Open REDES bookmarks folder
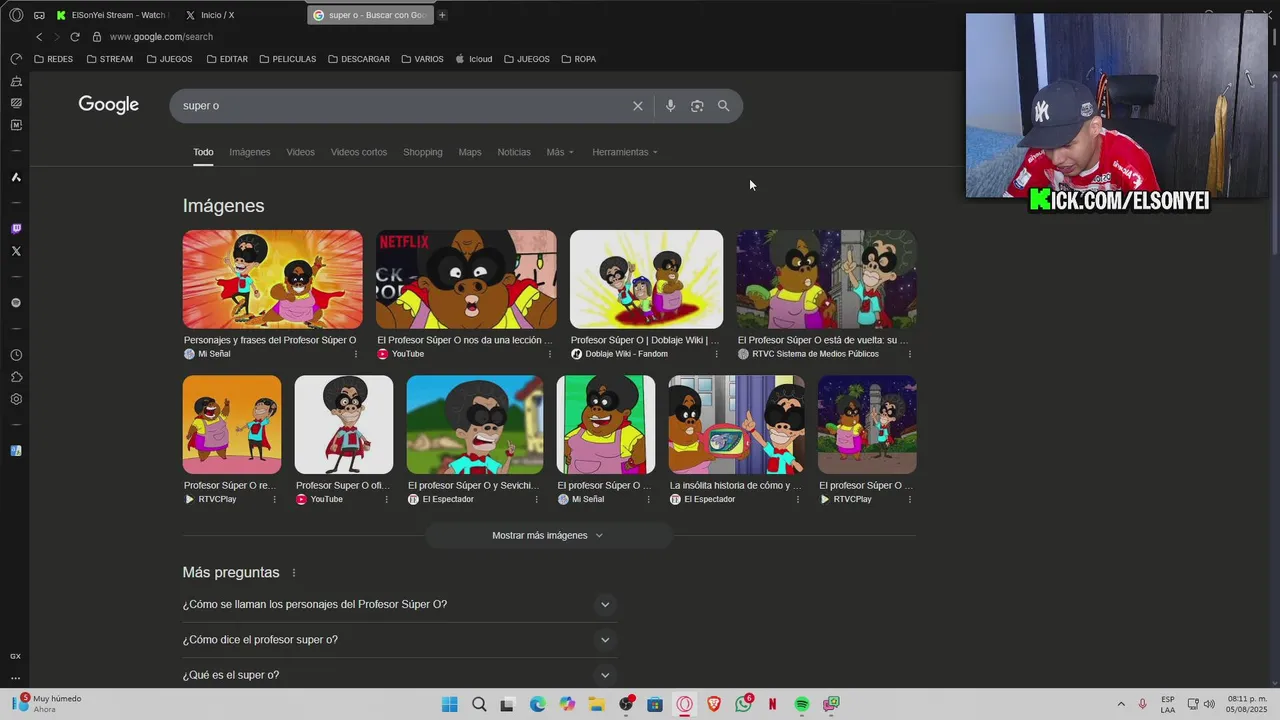The width and height of the screenshot is (1280, 720). coord(54,59)
